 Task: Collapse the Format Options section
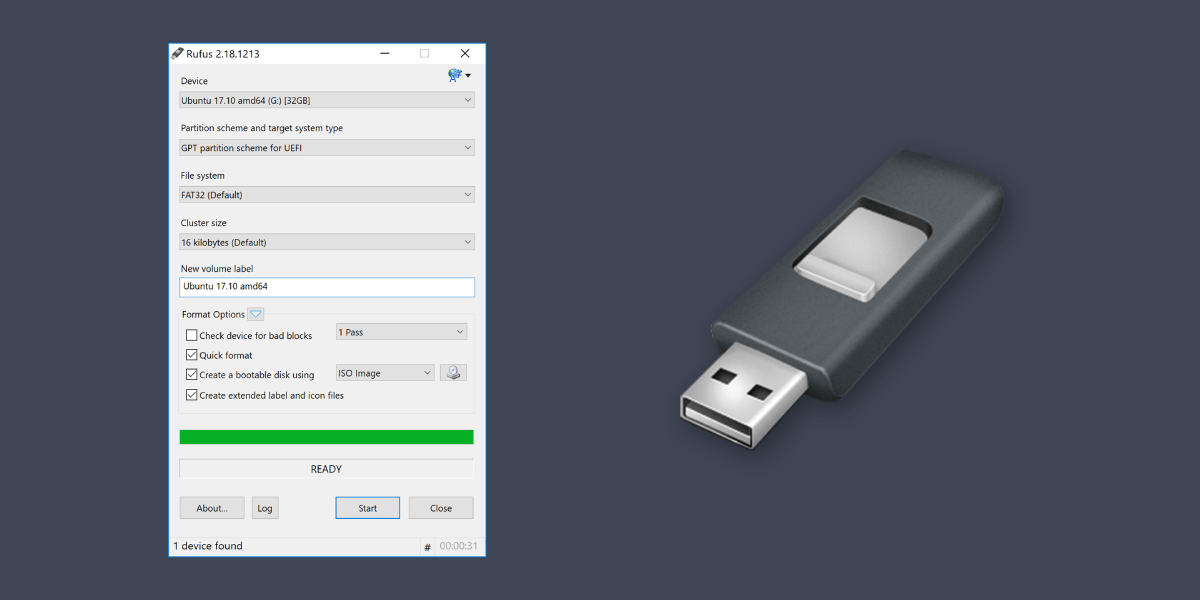click(256, 313)
